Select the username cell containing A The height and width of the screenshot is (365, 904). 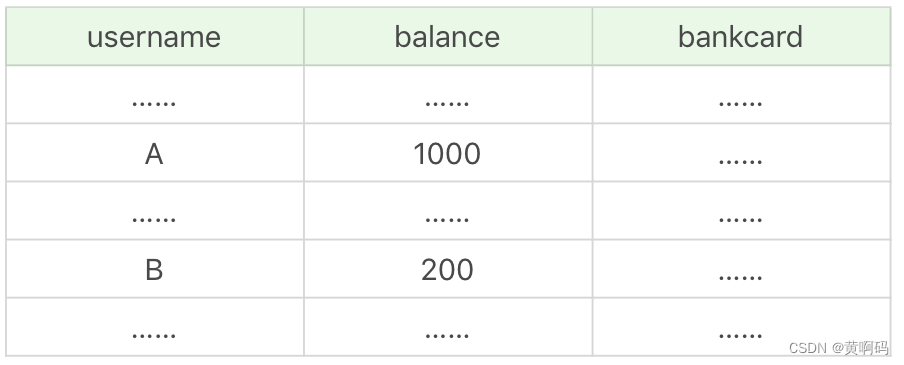pos(155,153)
